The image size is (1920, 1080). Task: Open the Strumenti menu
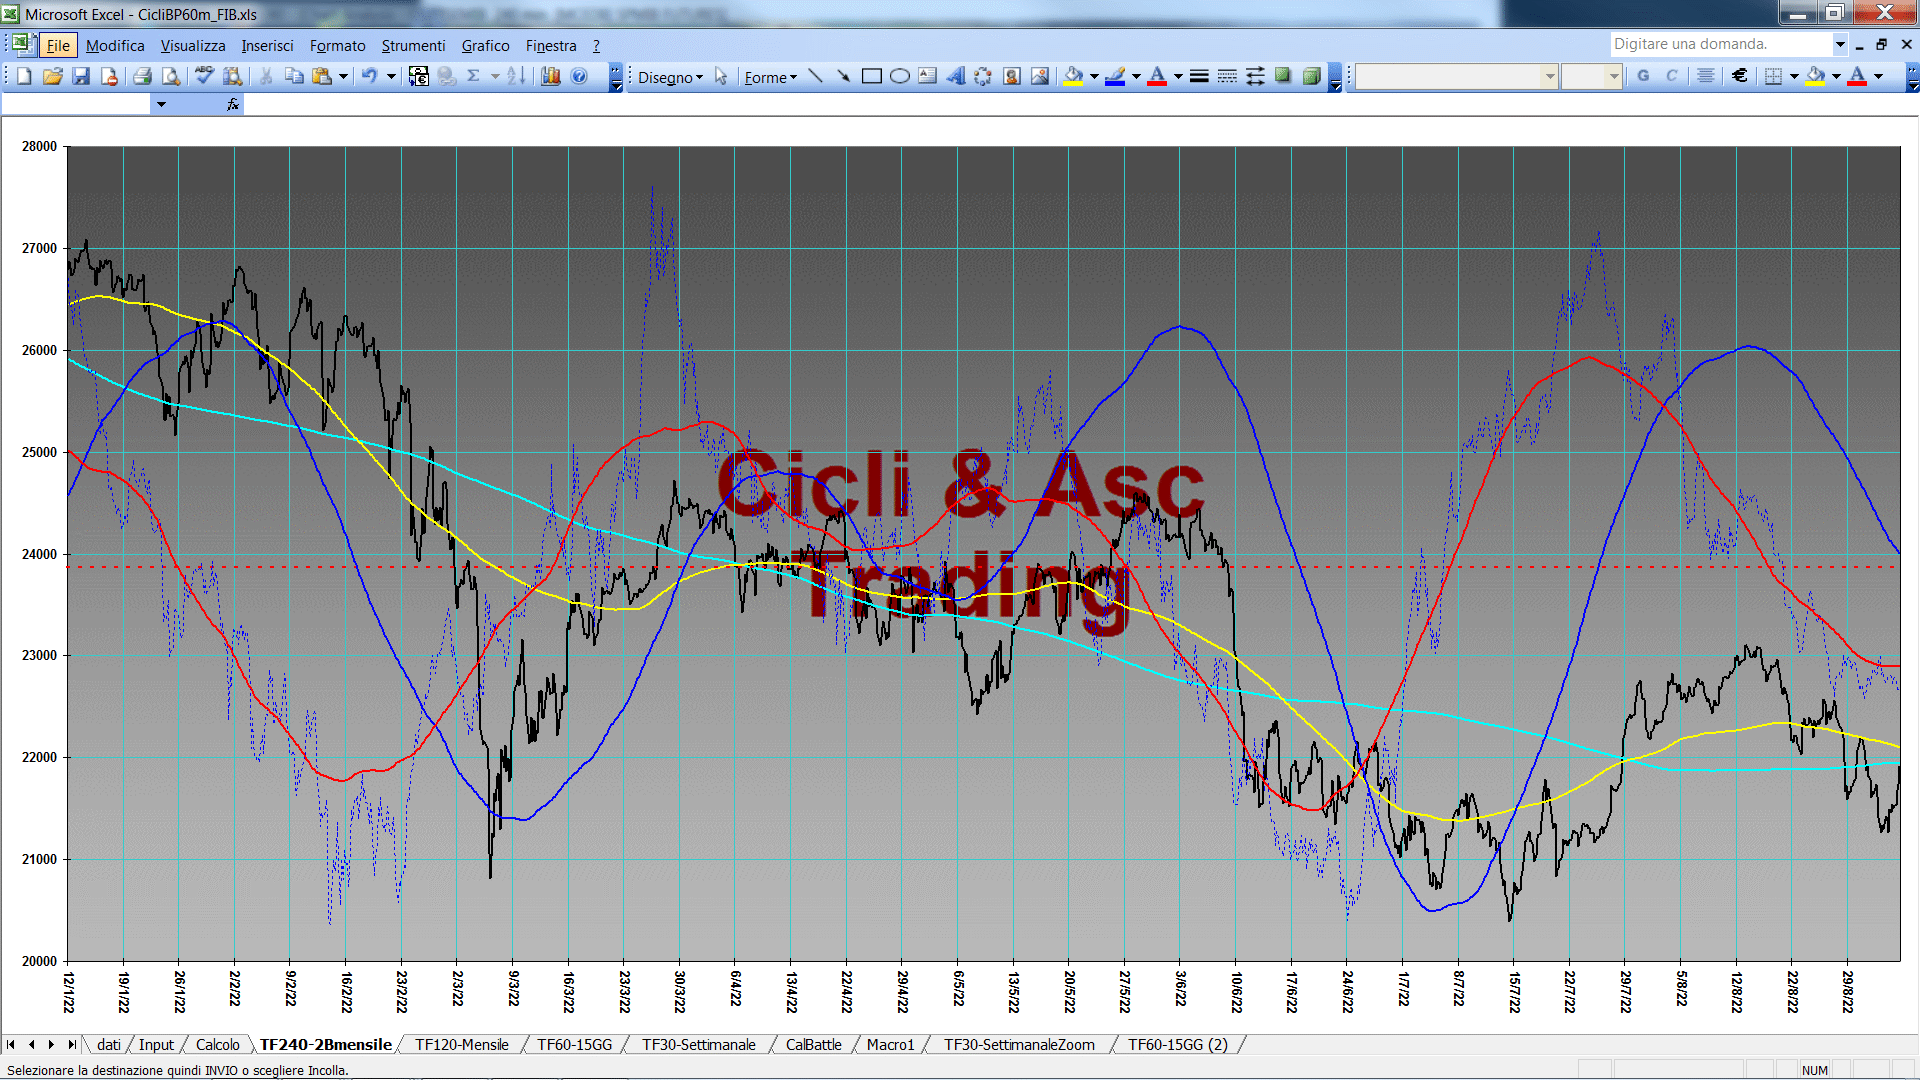tap(413, 46)
